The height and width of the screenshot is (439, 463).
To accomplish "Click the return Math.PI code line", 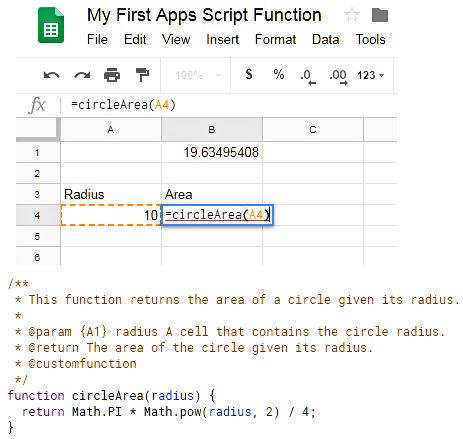I will tap(168, 412).
